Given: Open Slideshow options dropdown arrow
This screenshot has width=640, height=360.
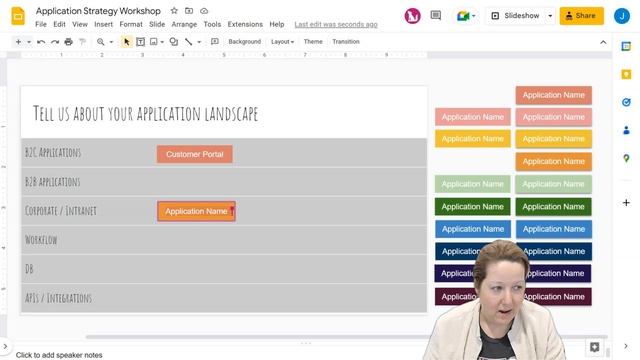Looking at the screenshot, I should [550, 16].
